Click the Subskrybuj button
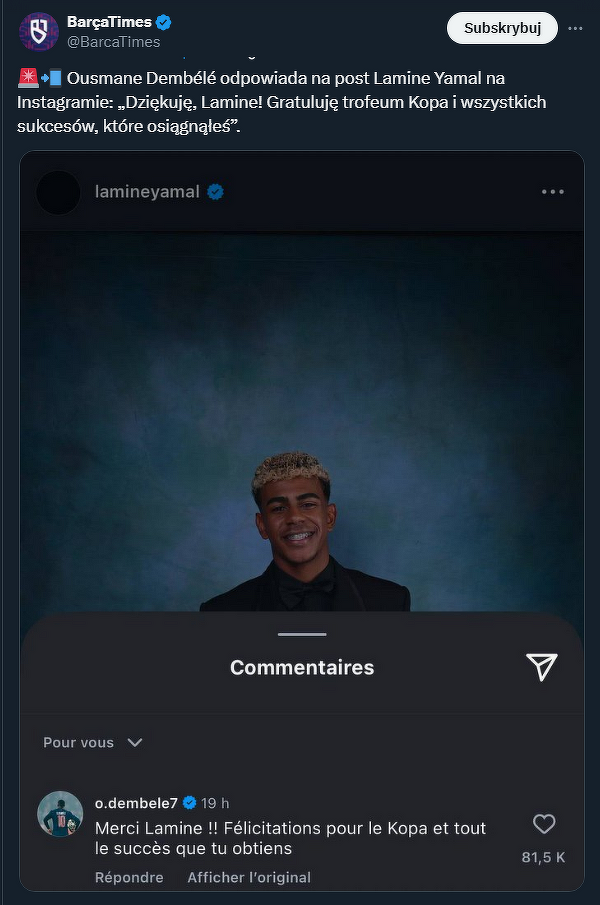The height and width of the screenshot is (905, 600). coord(502,28)
